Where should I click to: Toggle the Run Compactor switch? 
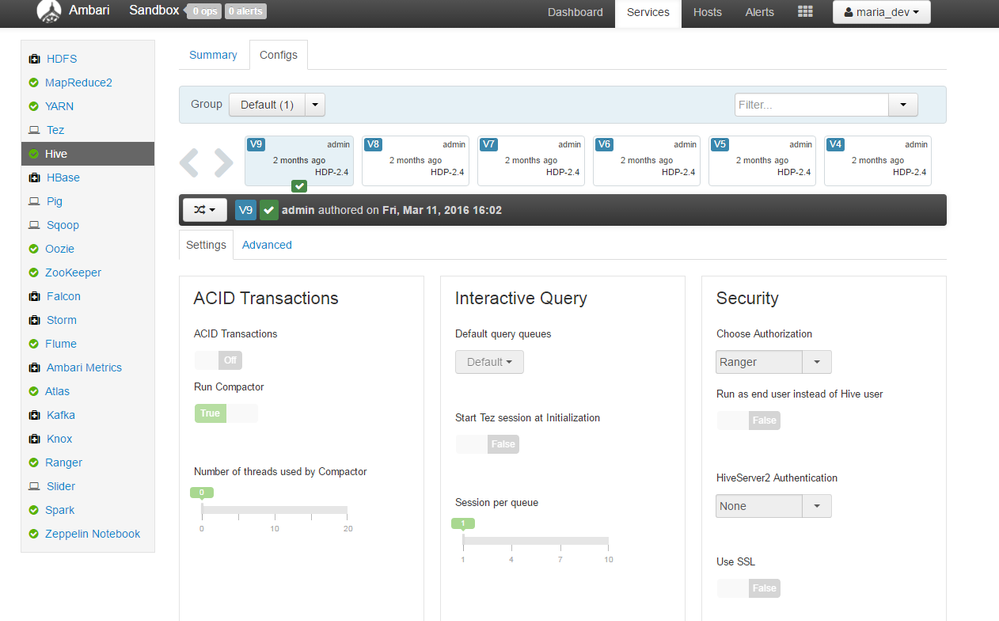(226, 413)
